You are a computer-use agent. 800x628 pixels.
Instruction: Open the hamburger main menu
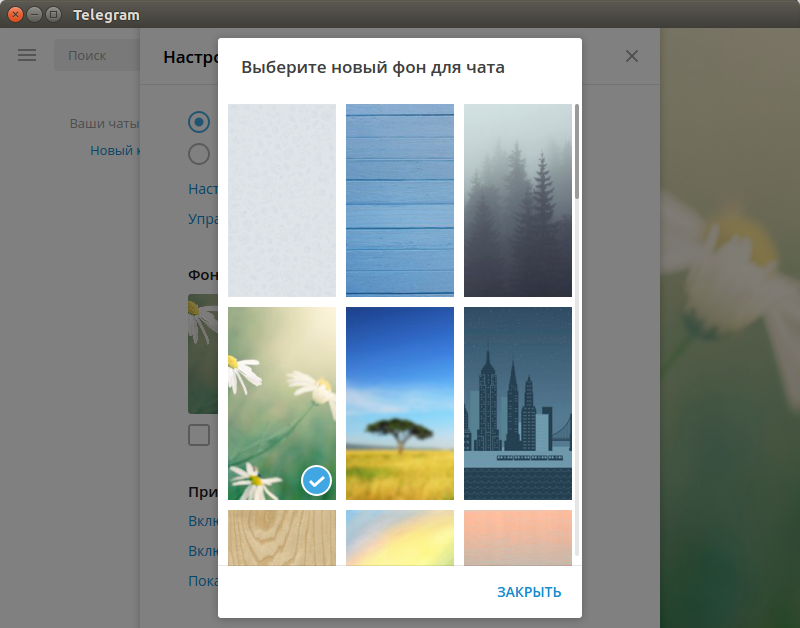coord(27,55)
